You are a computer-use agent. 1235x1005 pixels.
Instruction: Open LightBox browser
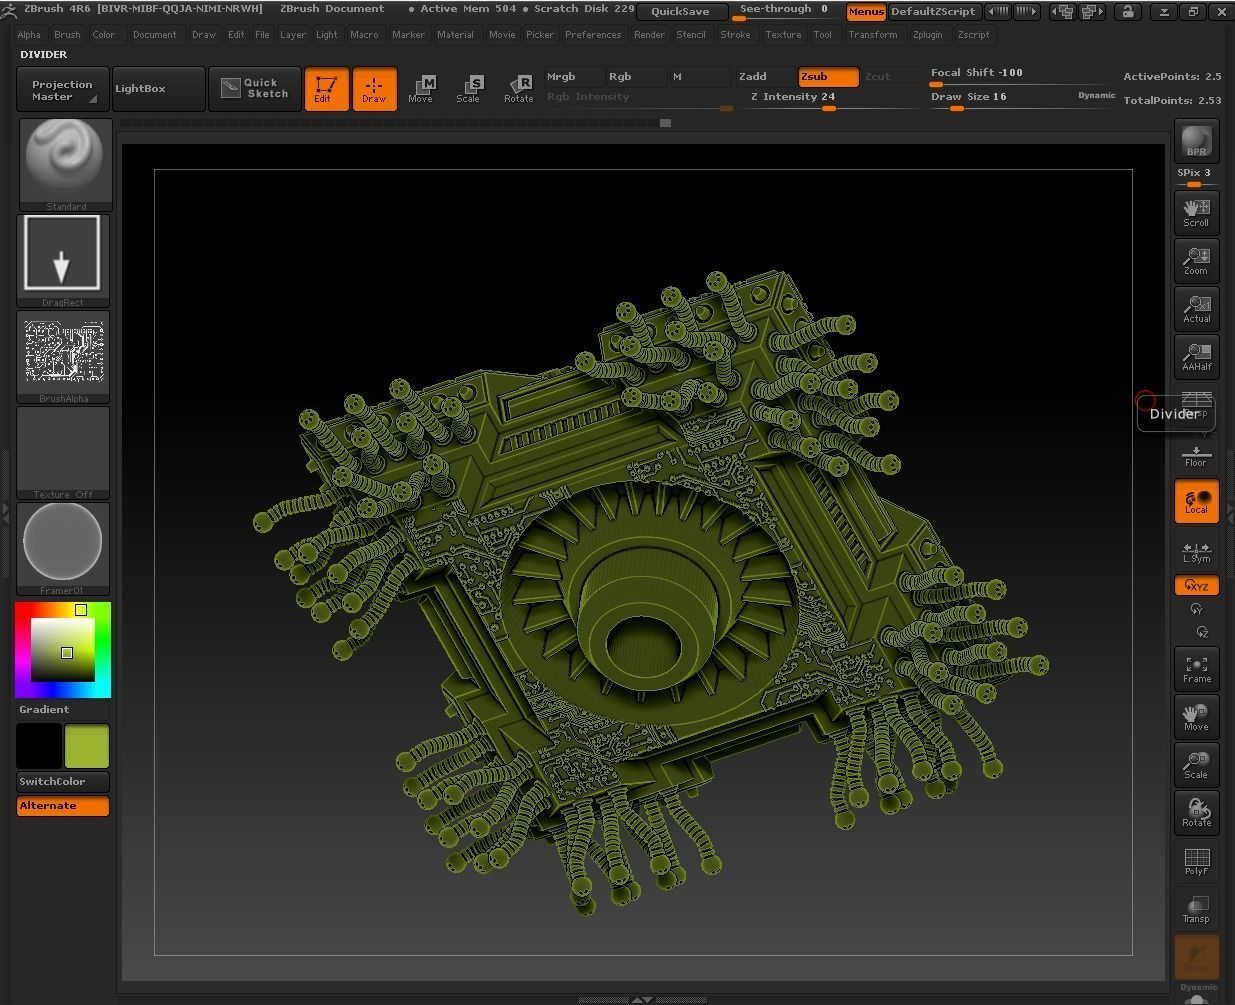pyautogui.click(x=158, y=88)
